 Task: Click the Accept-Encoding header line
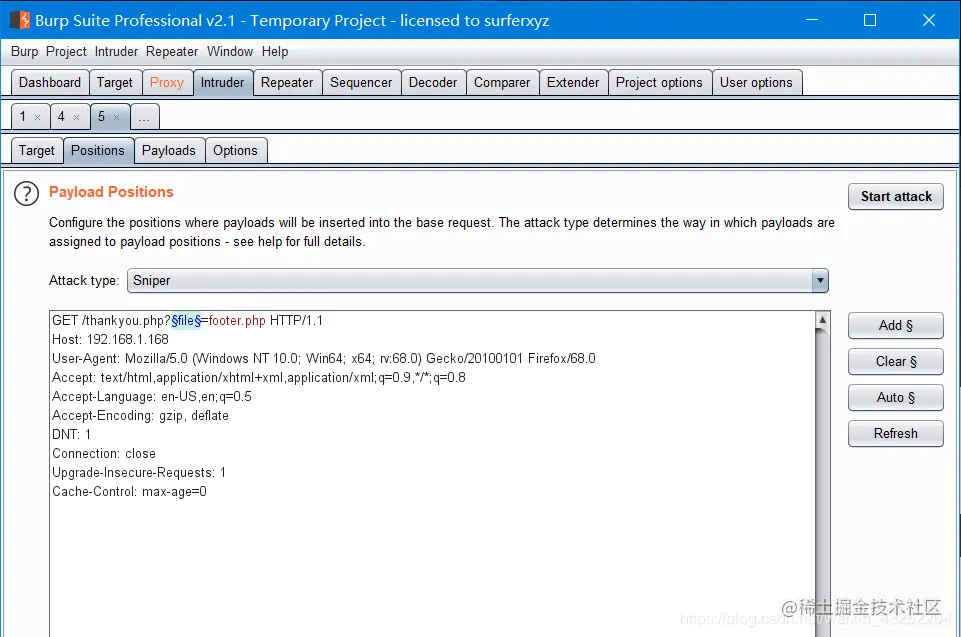140,416
